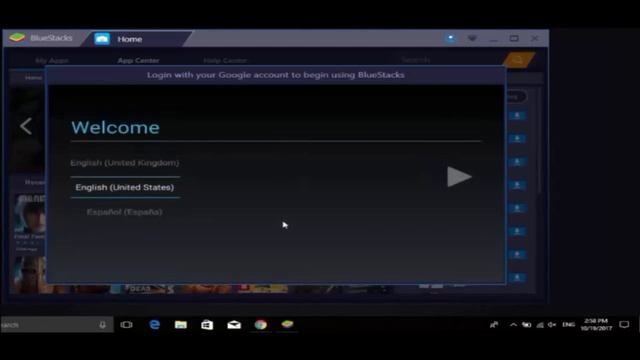
Task: Click the orange search button
Action: (x=518, y=60)
